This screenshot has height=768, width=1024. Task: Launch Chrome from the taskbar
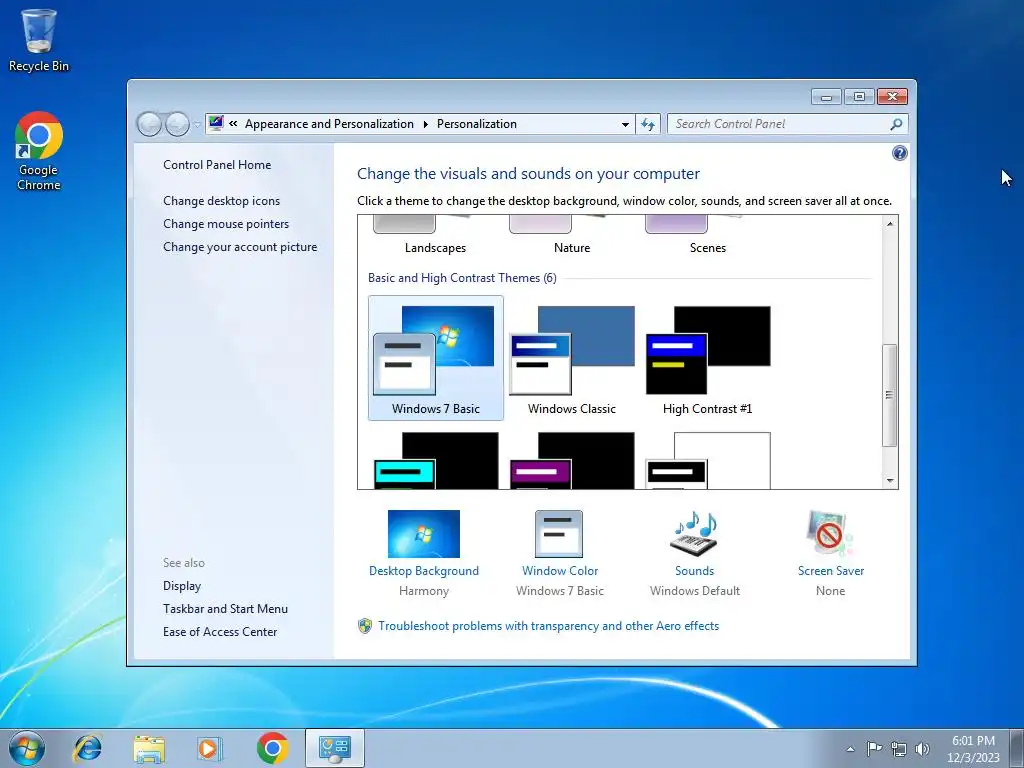(272, 748)
